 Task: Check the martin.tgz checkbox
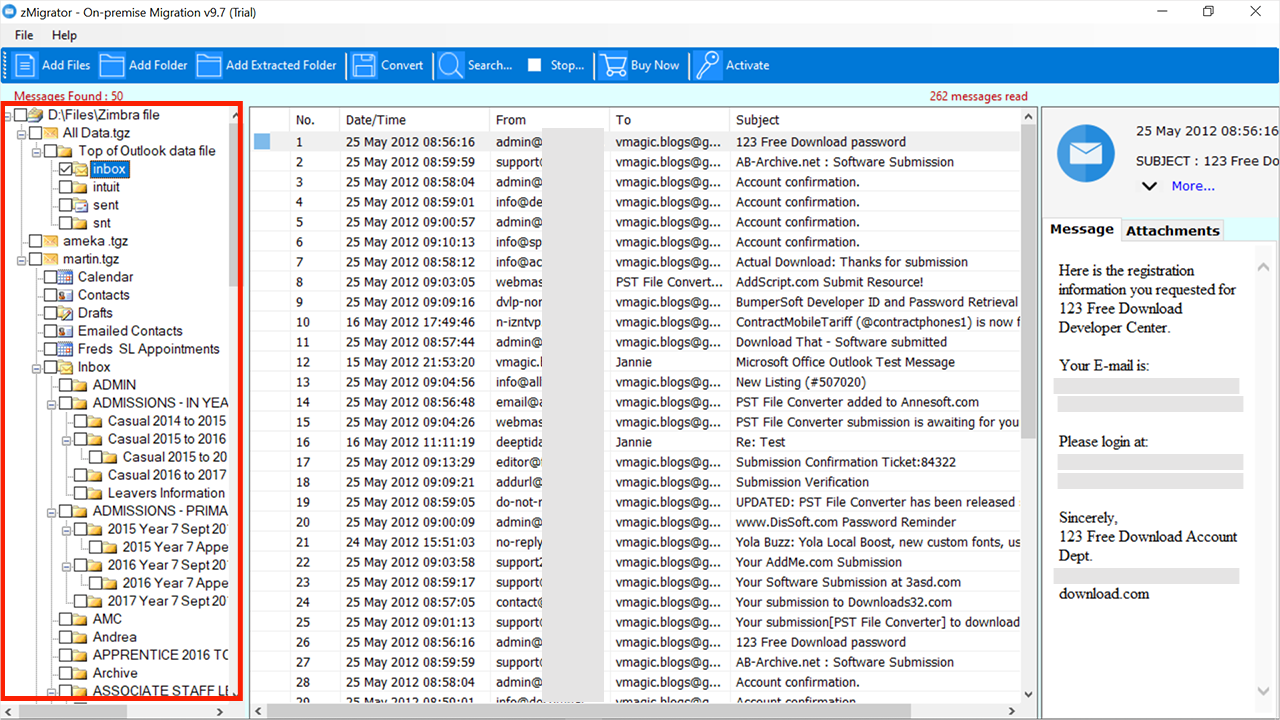[36, 259]
